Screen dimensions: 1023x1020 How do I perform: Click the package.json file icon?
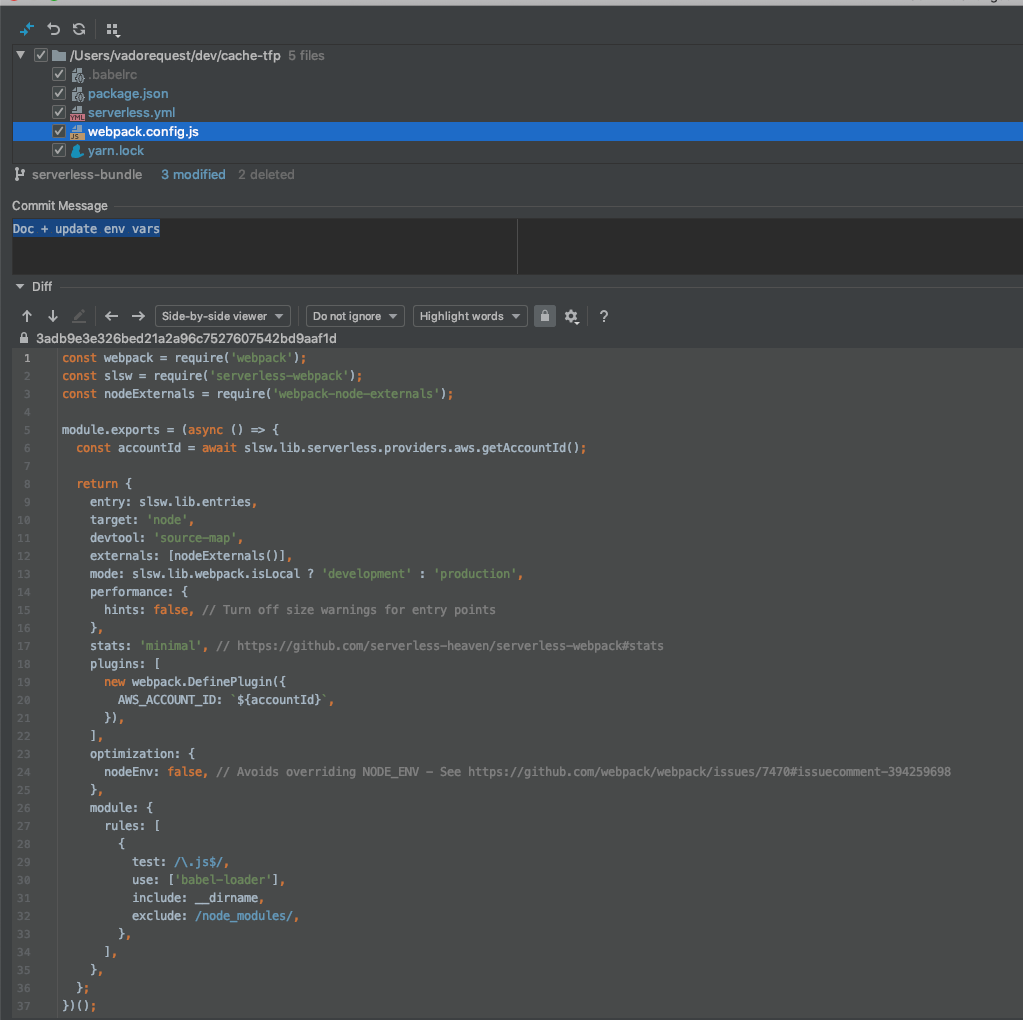(78, 94)
